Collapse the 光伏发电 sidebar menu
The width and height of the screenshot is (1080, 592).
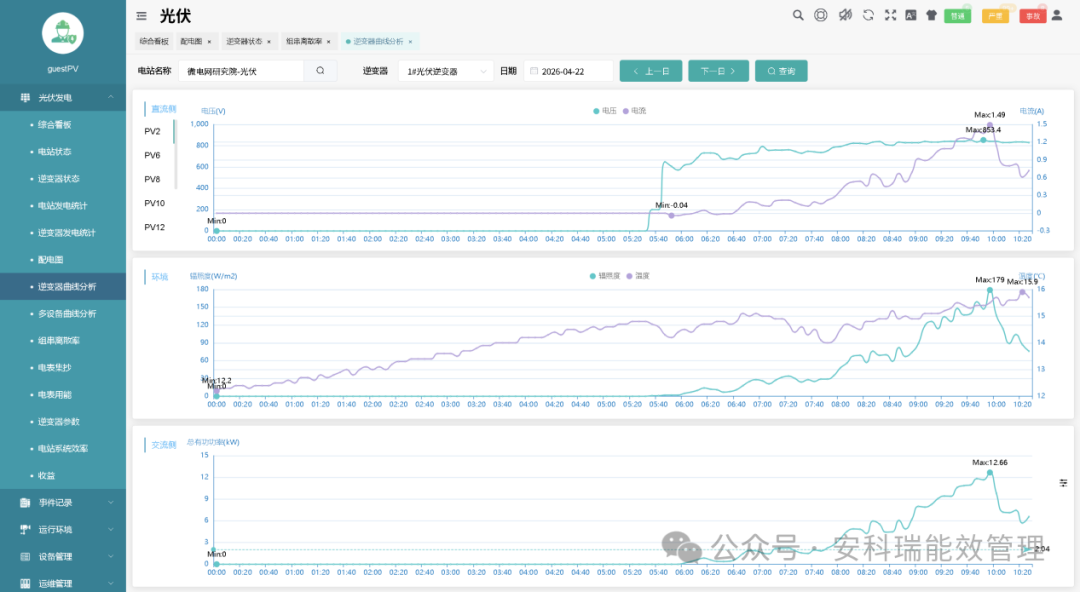click(x=63, y=98)
